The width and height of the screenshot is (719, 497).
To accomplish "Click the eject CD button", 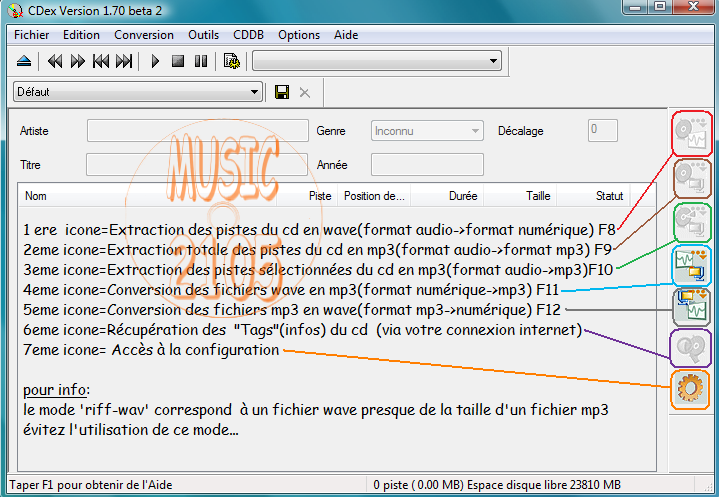I will (x=24, y=61).
